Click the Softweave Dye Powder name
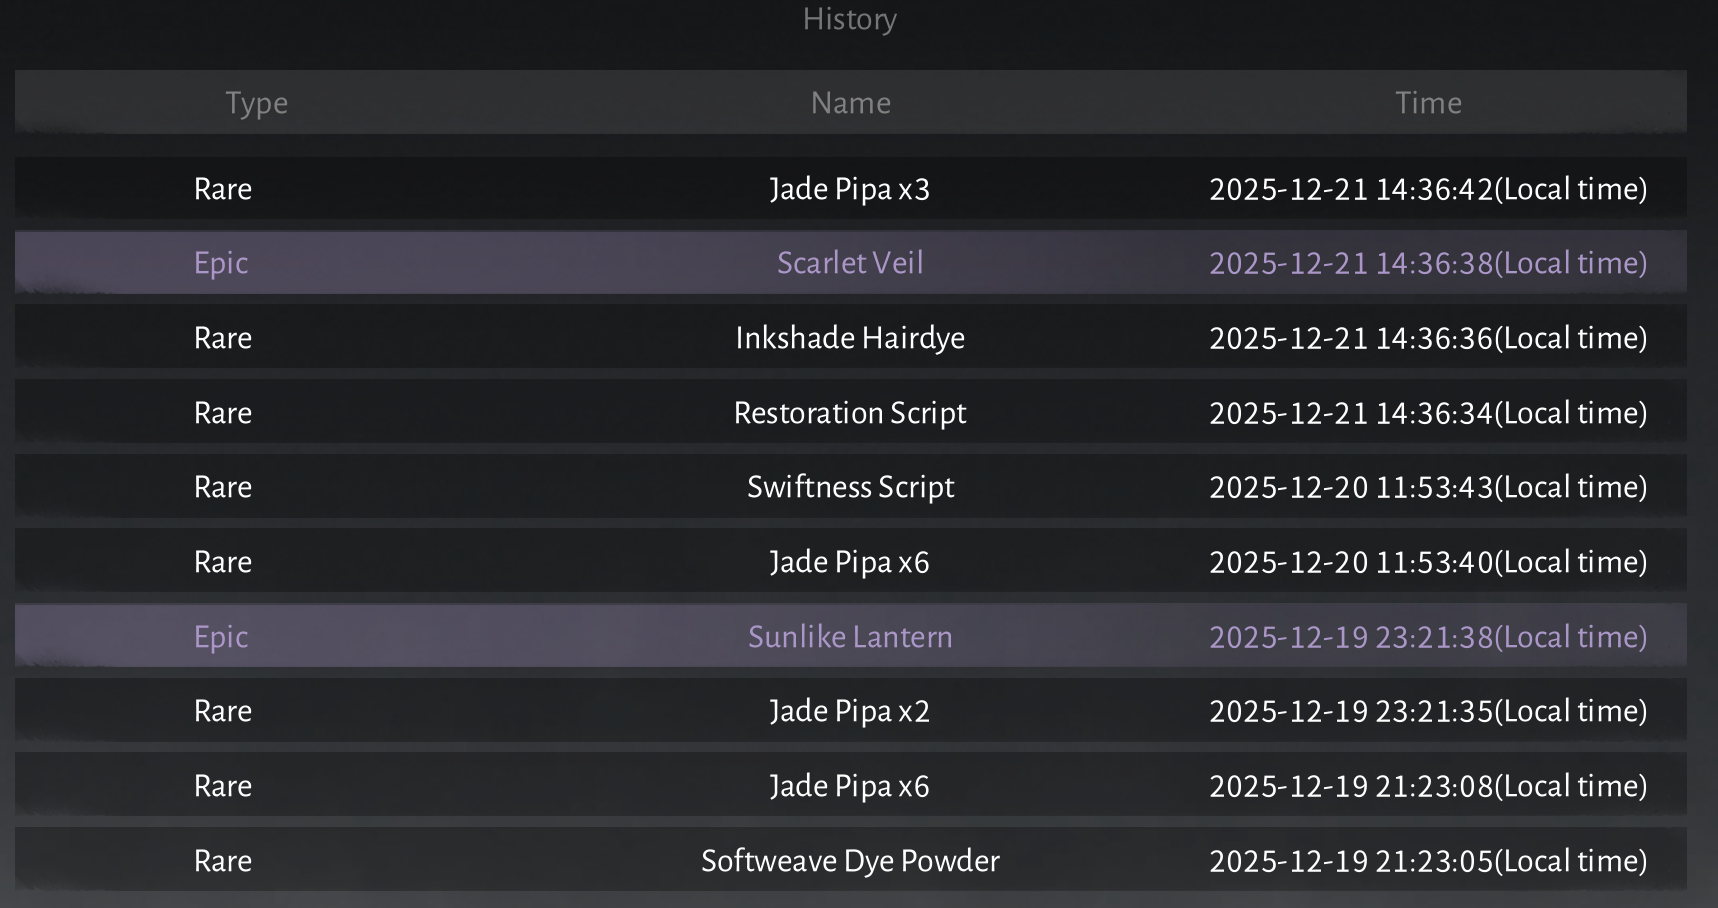Viewport: 1718px width, 908px height. (850, 861)
